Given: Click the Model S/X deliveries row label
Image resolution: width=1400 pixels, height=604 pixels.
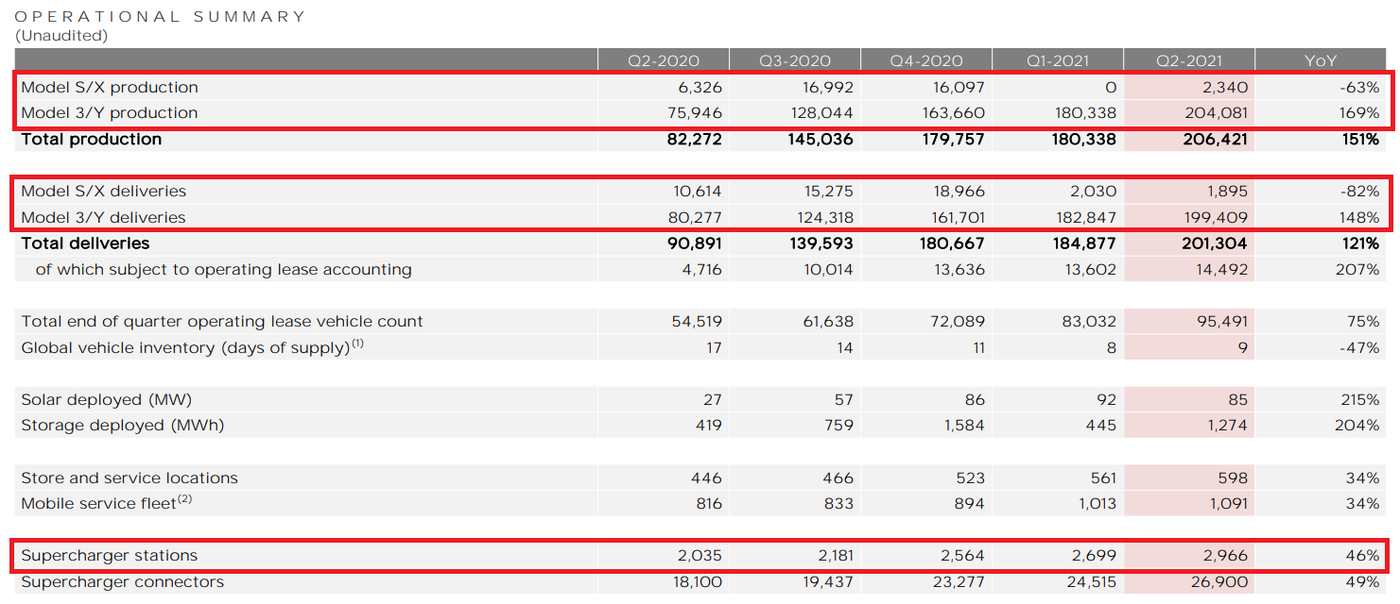Looking at the screenshot, I should pyautogui.click(x=104, y=191).
